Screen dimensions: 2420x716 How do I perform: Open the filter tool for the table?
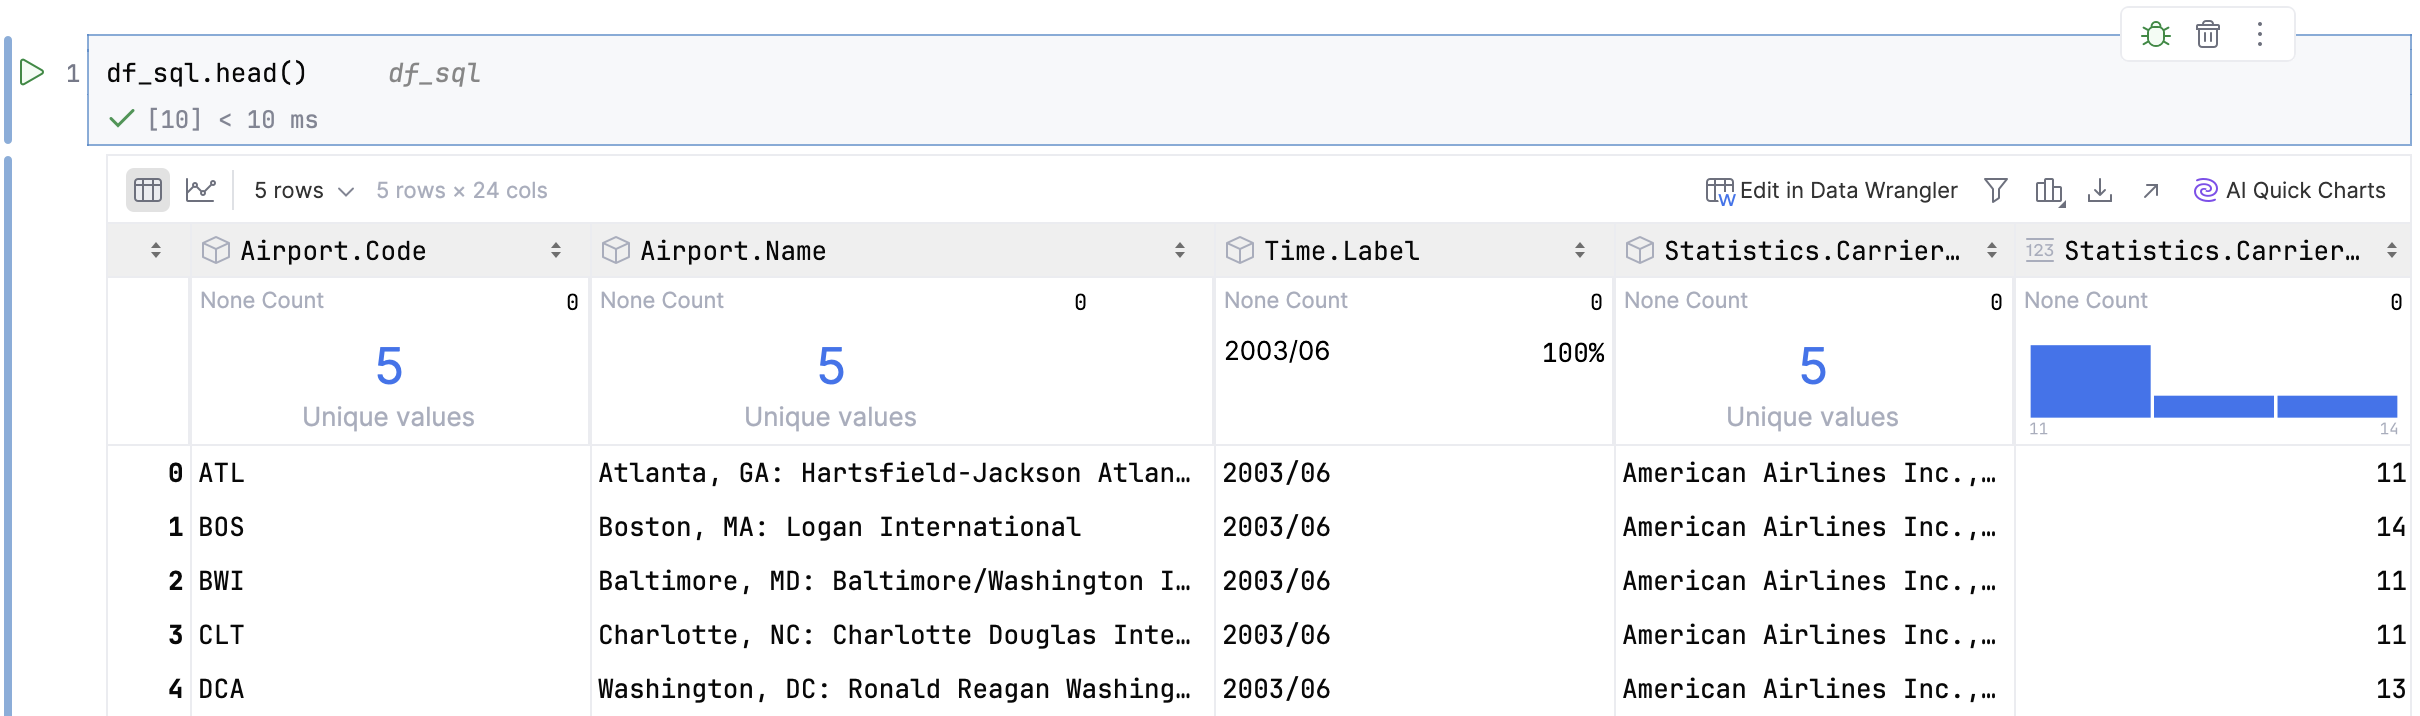click(1995, 190)
